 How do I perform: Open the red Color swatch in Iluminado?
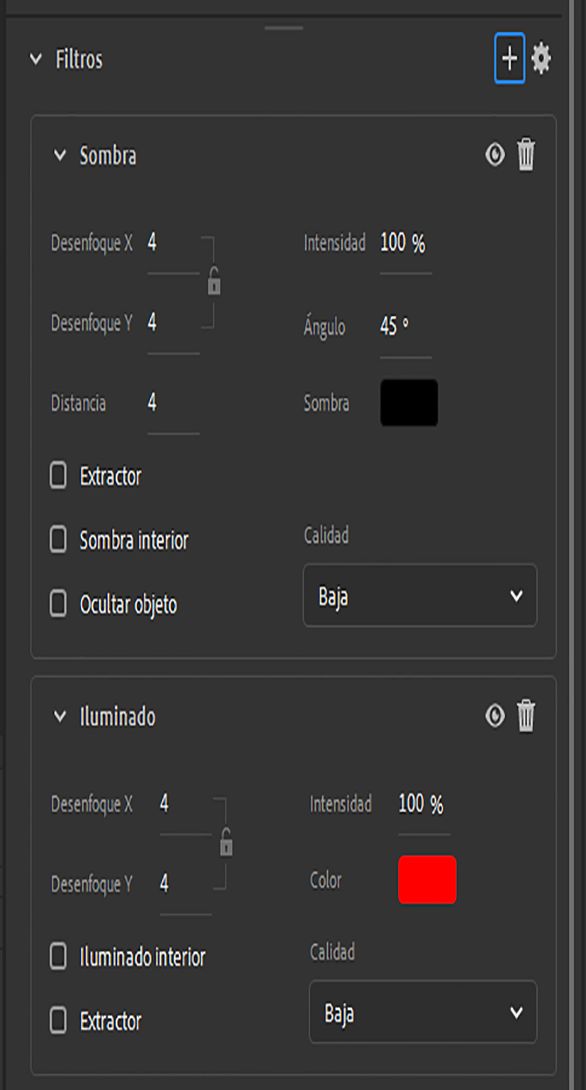pos(426,880)
